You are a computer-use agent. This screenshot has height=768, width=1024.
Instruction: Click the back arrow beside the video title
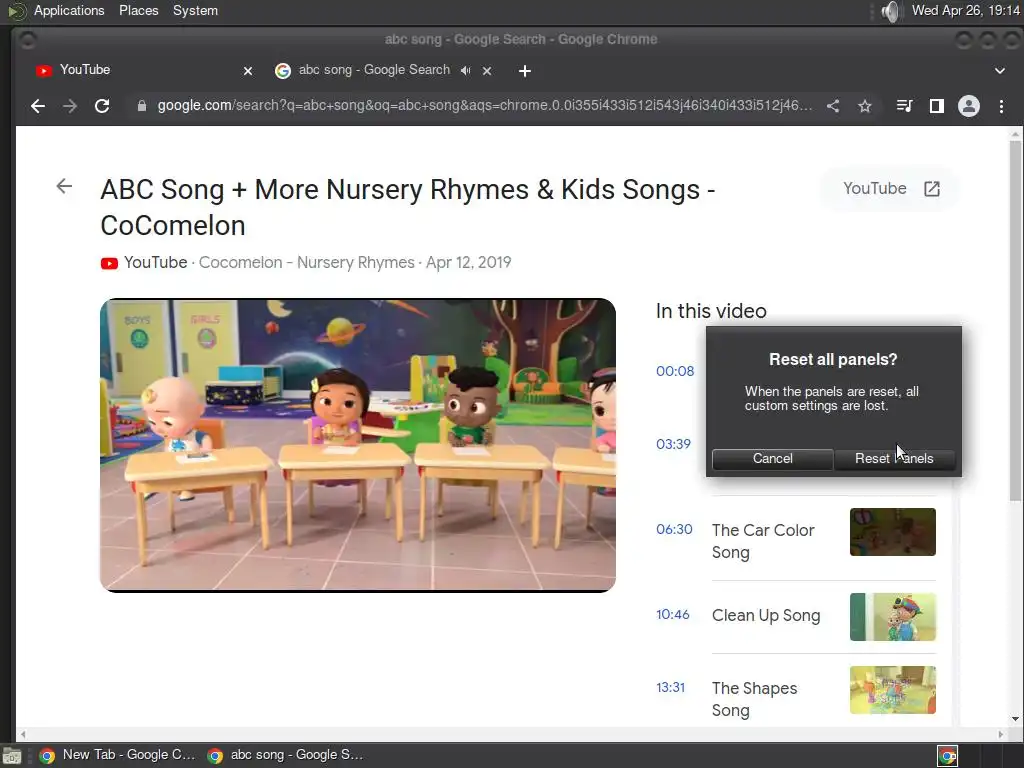pos(64,186)
